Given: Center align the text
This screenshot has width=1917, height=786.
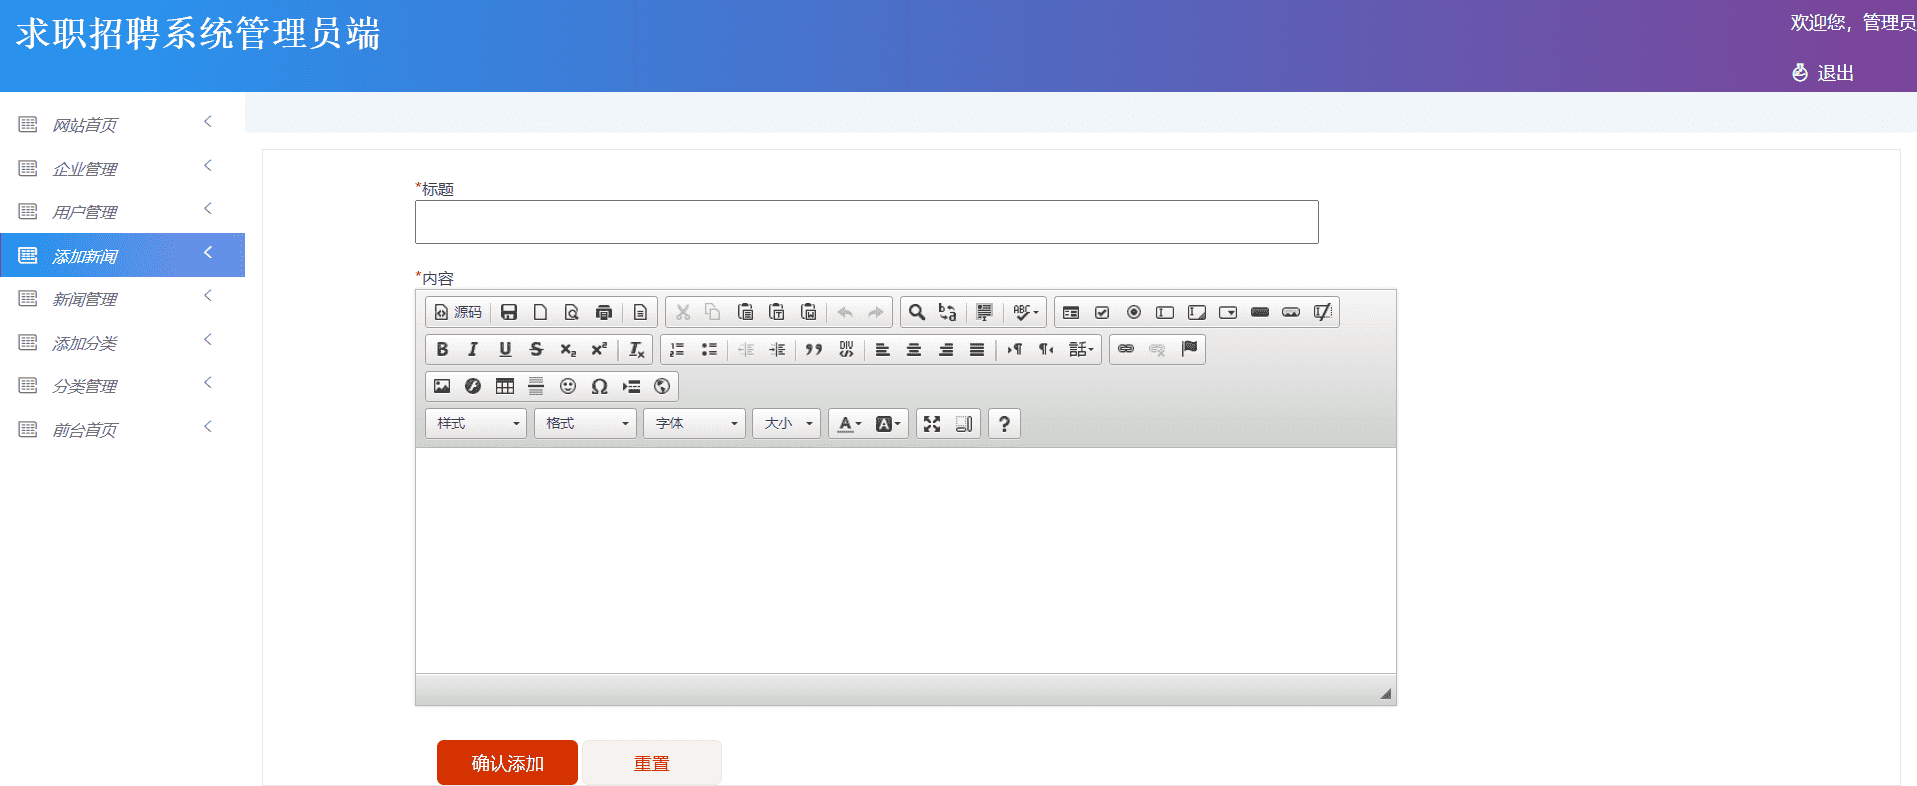Looking at the screenshot, I should [914, 349].
